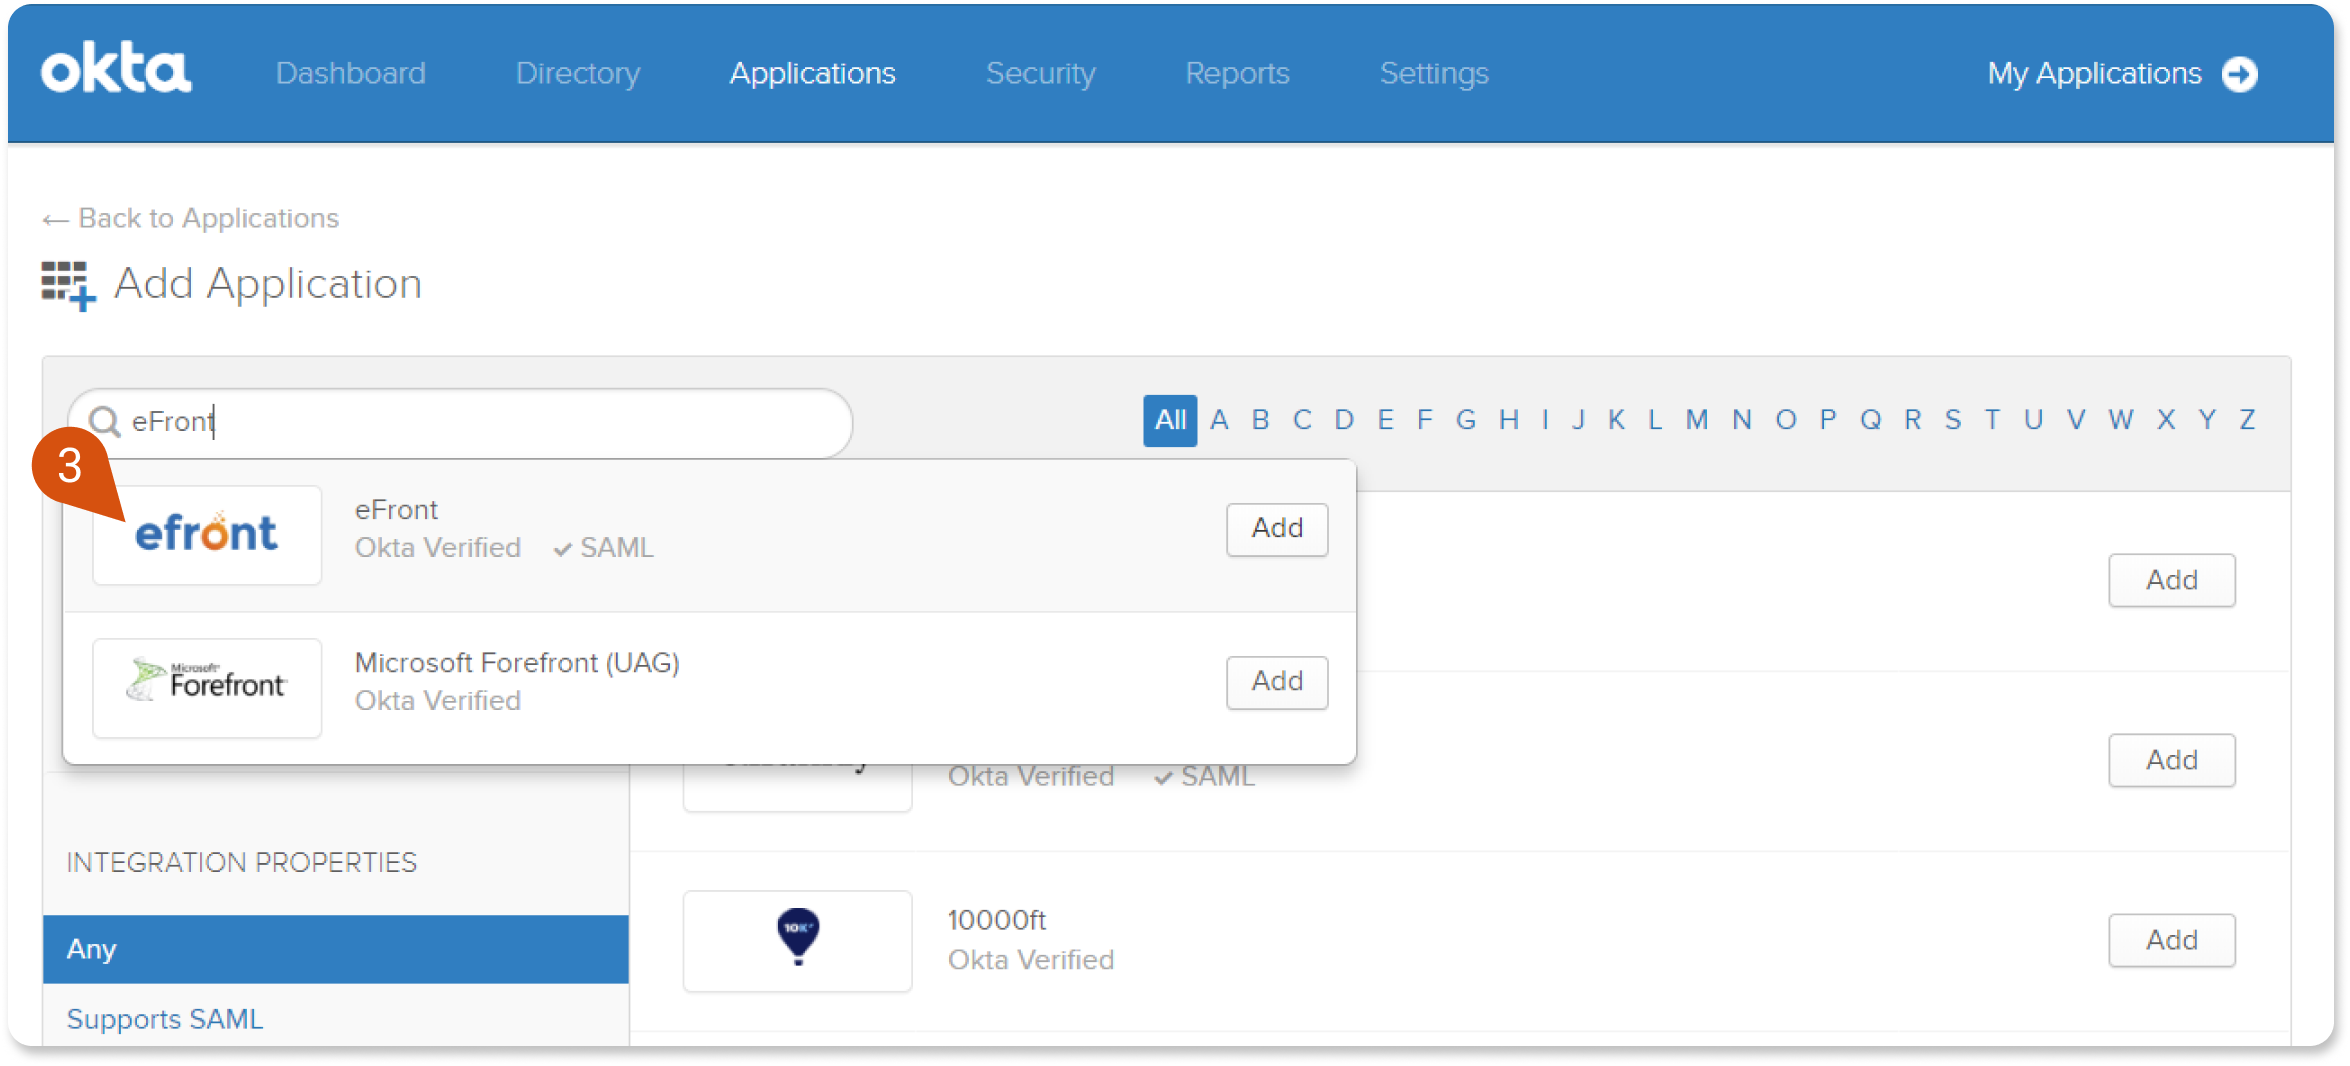Image resolution: width=2350 pixels, height=1066 pixels.
Task: Click the Okta logo
Action: point(116,70)
